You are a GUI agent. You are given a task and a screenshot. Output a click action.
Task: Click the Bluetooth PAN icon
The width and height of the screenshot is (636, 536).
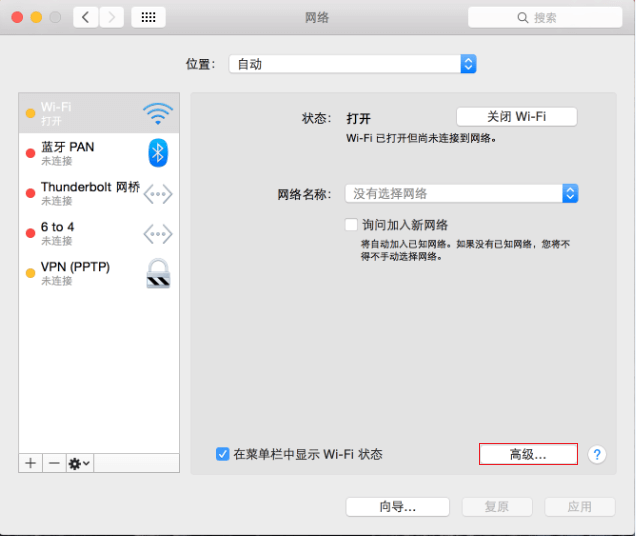pyautogui.click(x=158, y=153)
